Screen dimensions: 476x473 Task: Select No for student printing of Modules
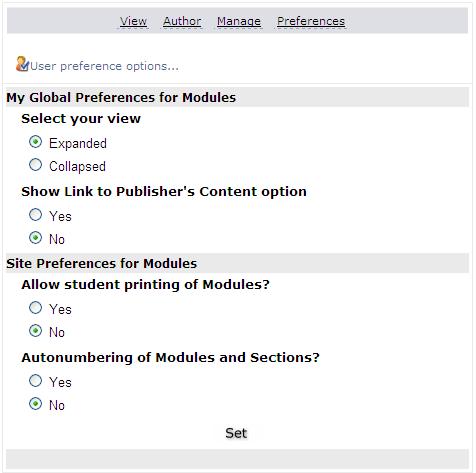point(35,331)
